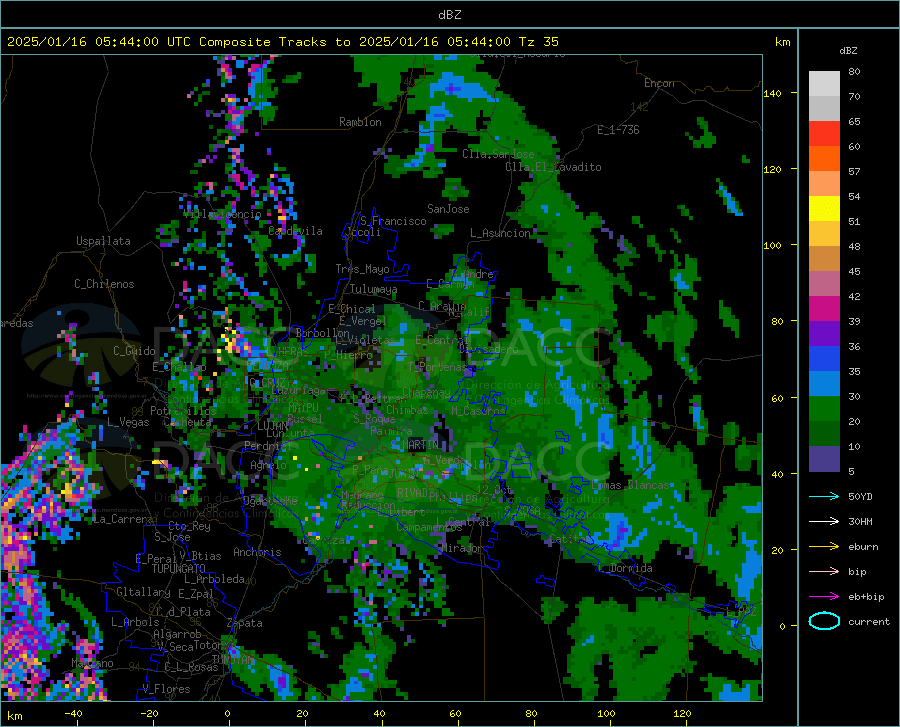The height and width of the screenshot is (727, 900).
Task: Select the red 60–65 dBZ swatch
Action: click(x=824, y=134)
